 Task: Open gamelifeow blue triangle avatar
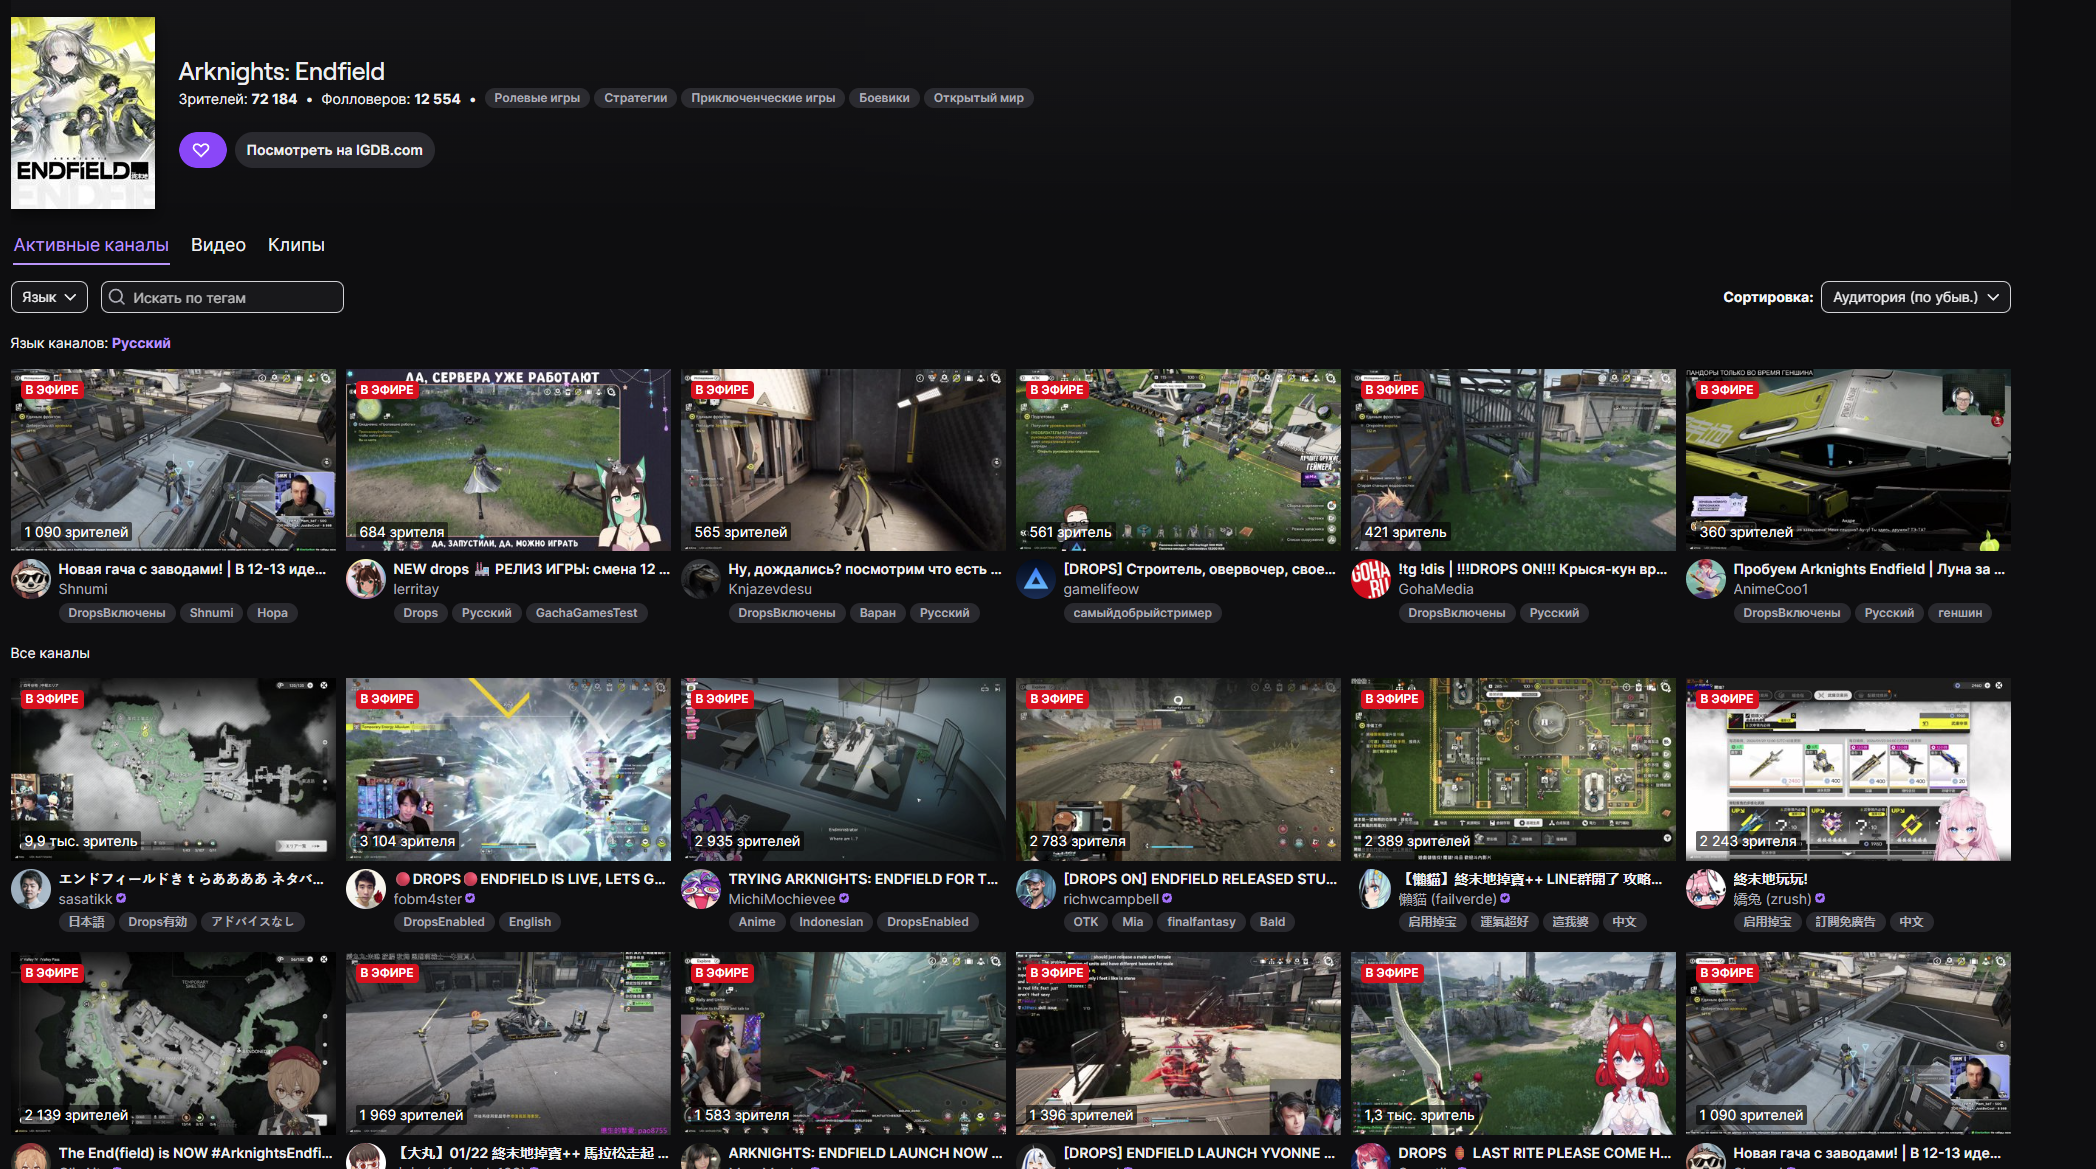click(1036, 579)
